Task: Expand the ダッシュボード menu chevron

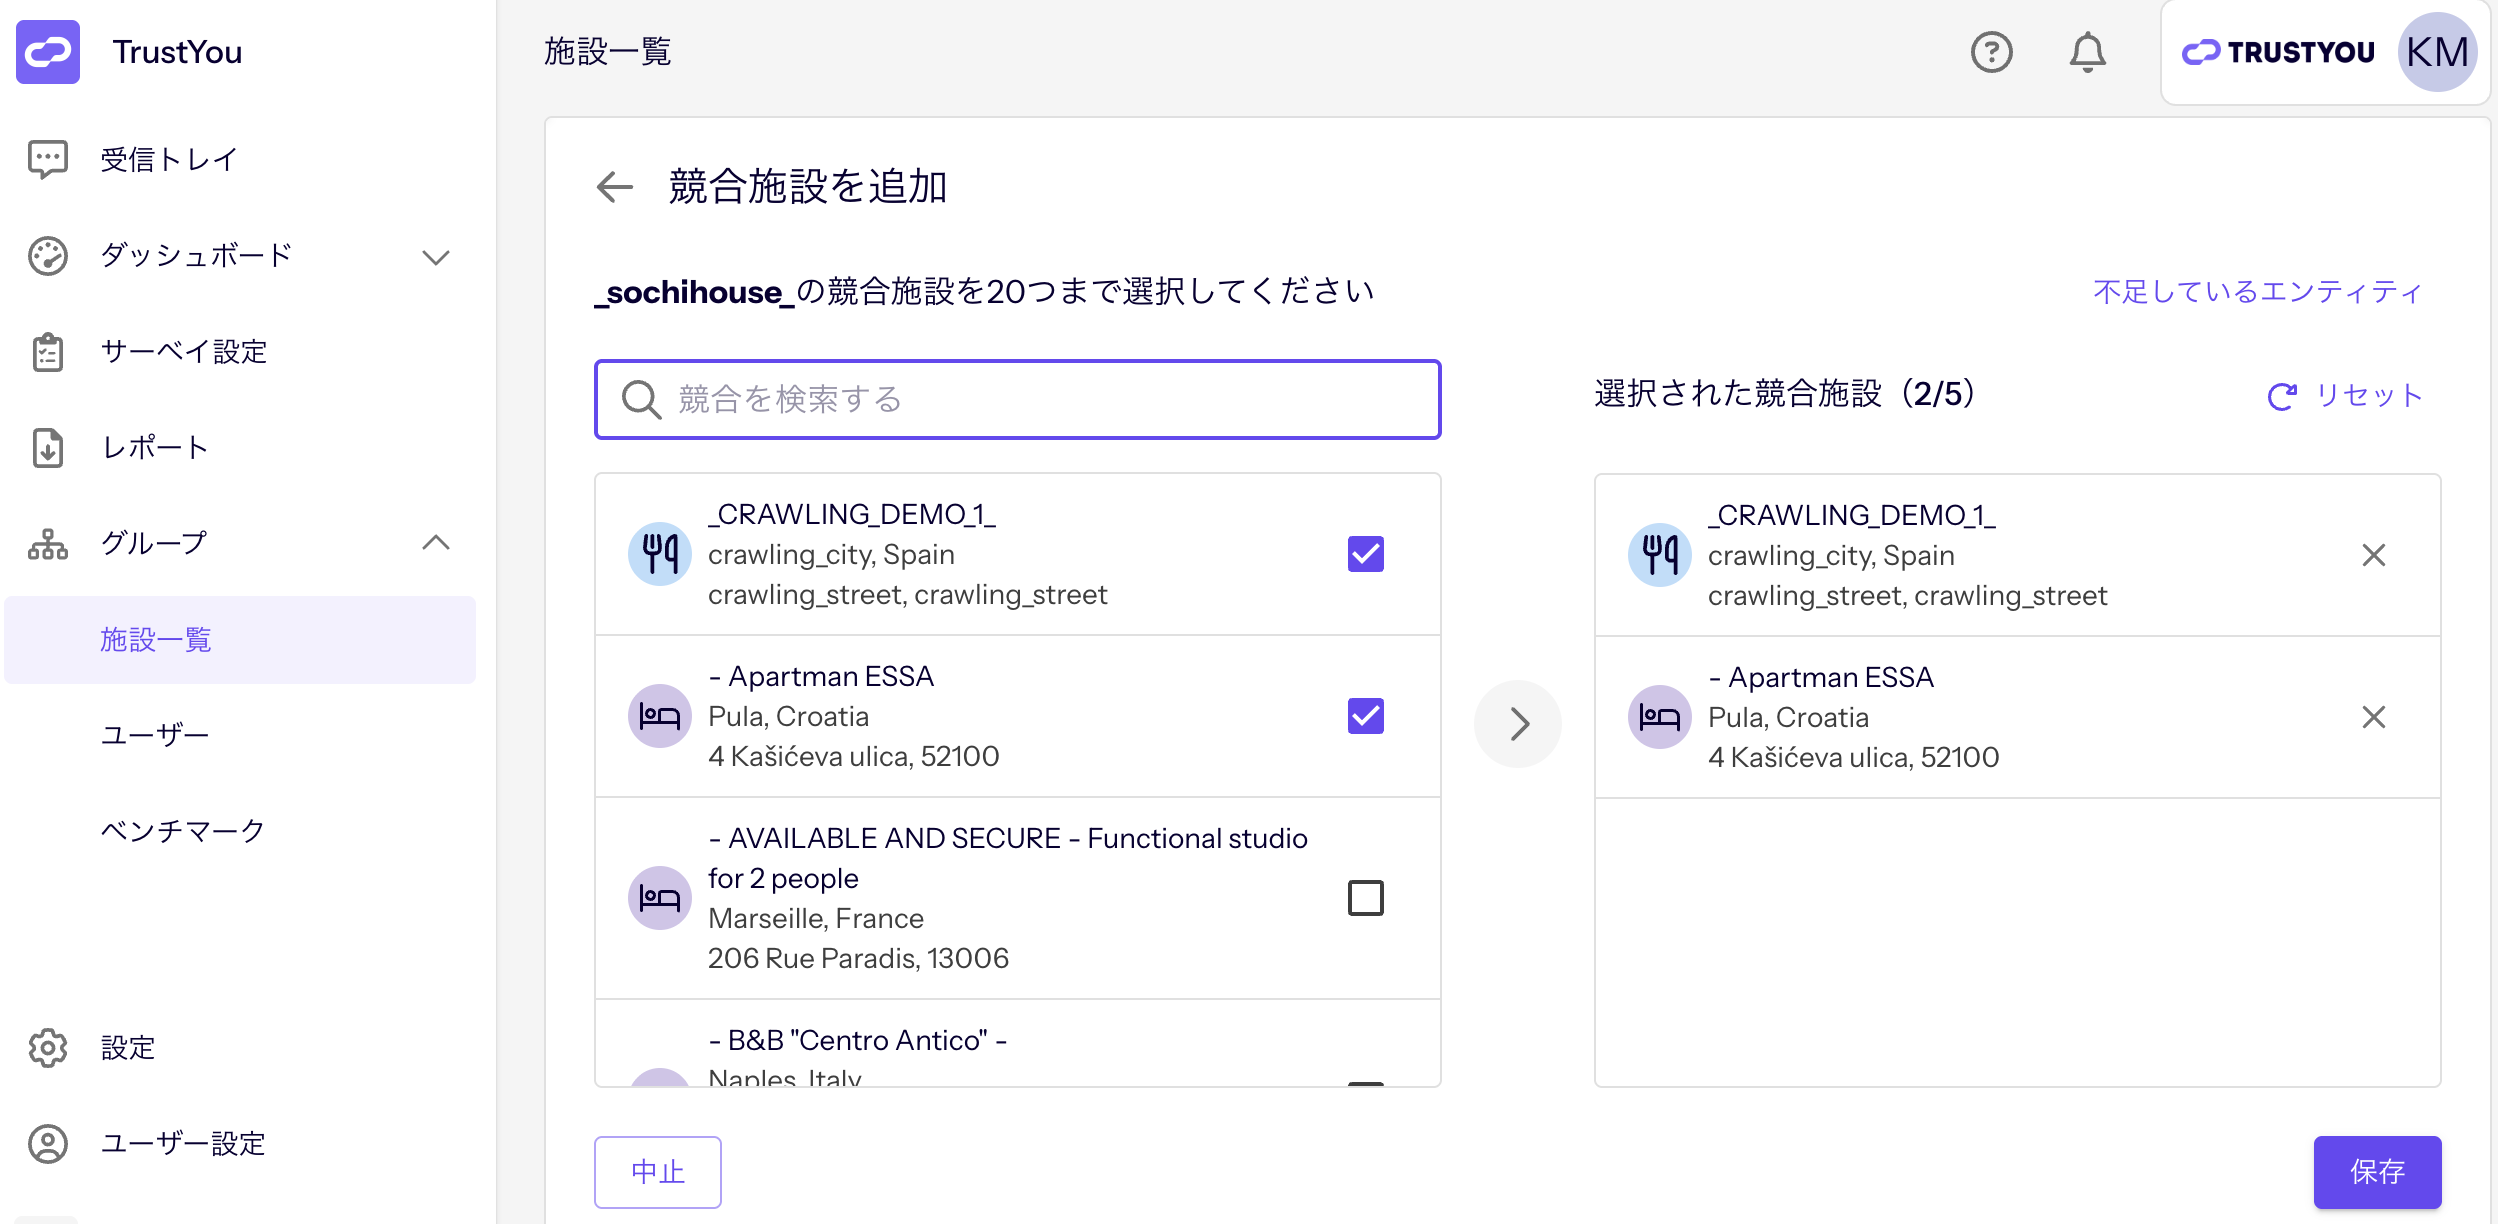Action: click(436, 257)
